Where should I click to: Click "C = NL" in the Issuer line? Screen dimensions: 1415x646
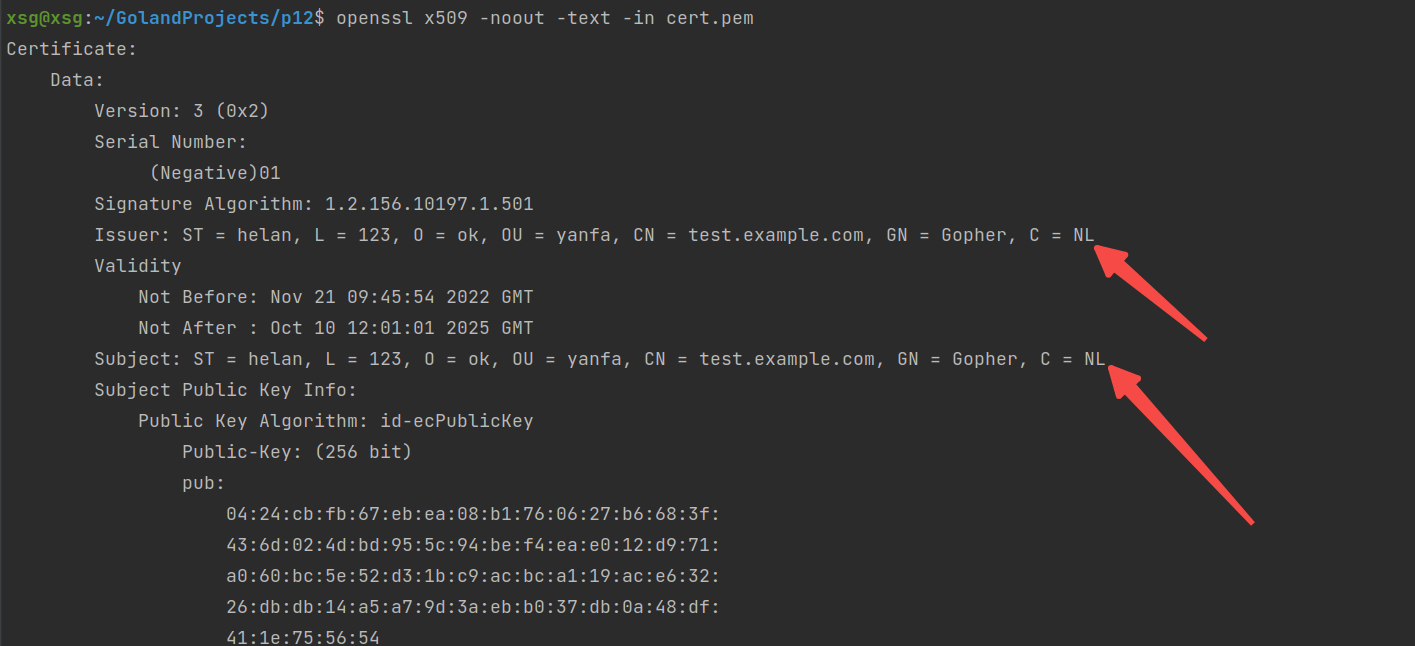pos(1061,235)
